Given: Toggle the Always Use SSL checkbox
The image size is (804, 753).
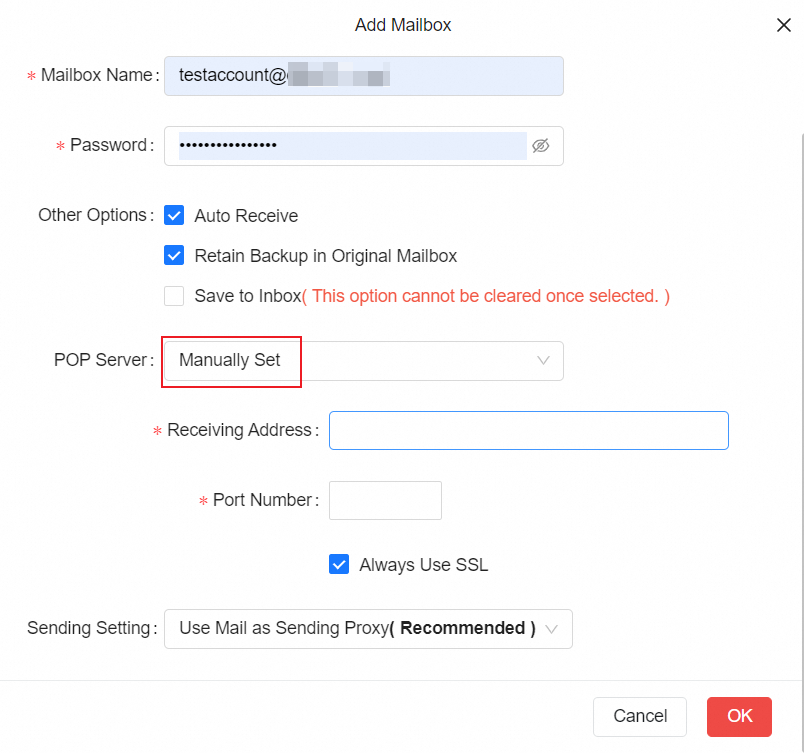Looking at the screenshot, I should [339, 564].
